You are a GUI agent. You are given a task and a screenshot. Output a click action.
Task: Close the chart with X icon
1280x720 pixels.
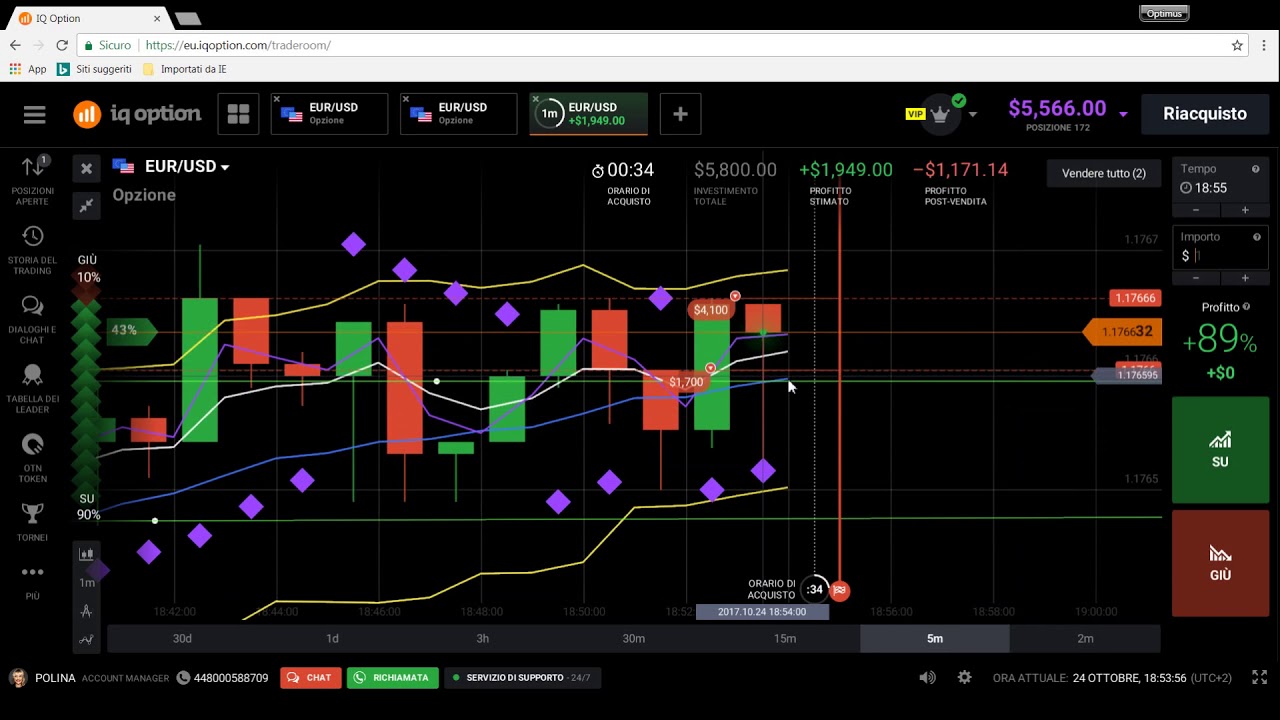click(x=86, y=169)
